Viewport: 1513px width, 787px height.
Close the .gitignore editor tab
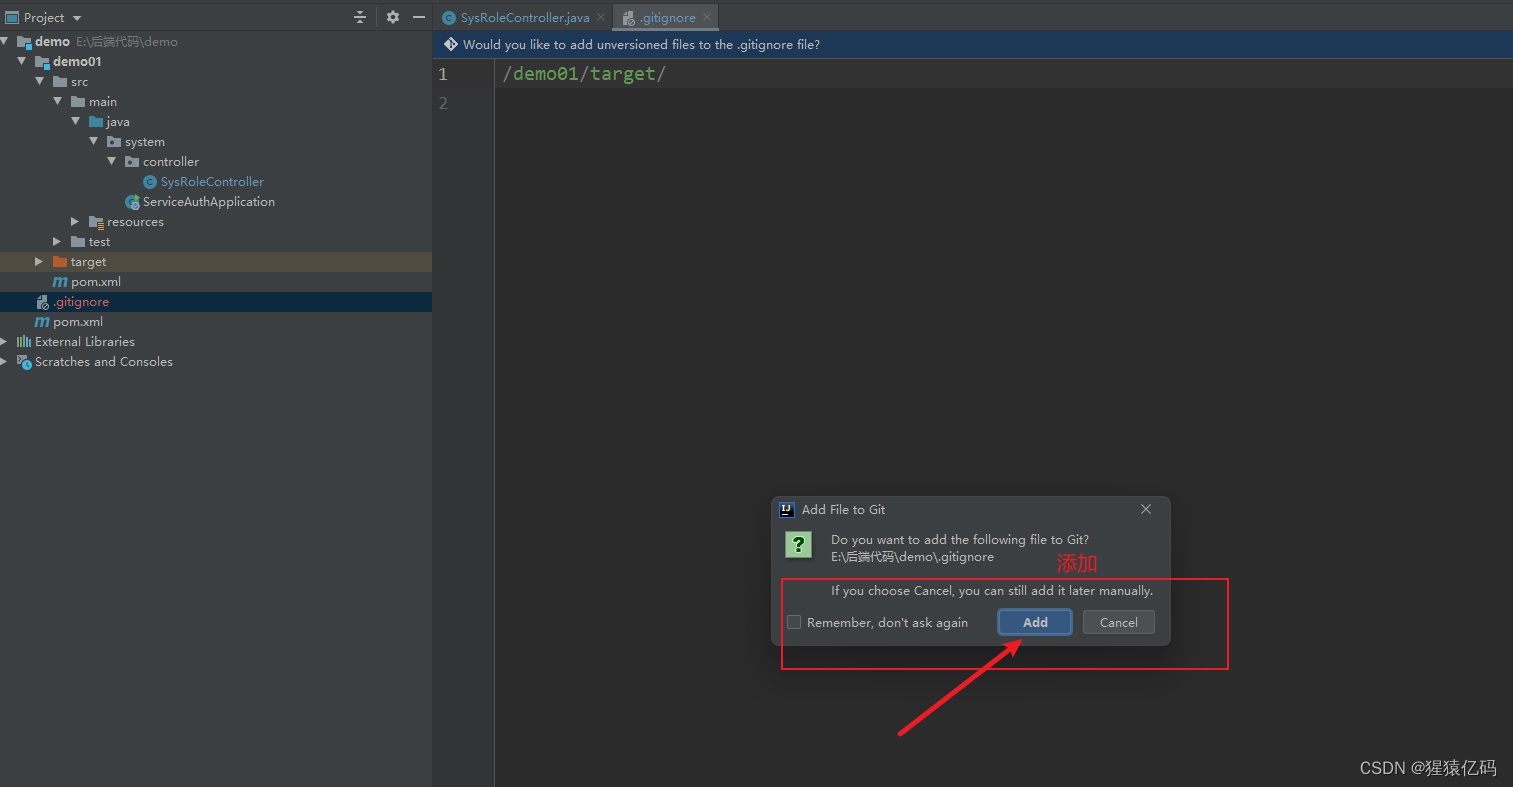tap(707, 18)
